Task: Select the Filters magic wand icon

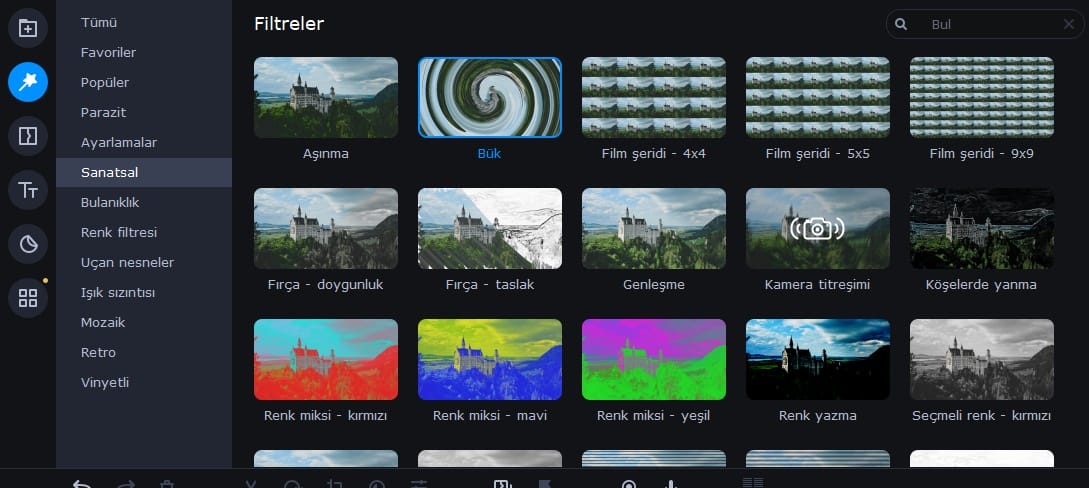Action: 28,82
